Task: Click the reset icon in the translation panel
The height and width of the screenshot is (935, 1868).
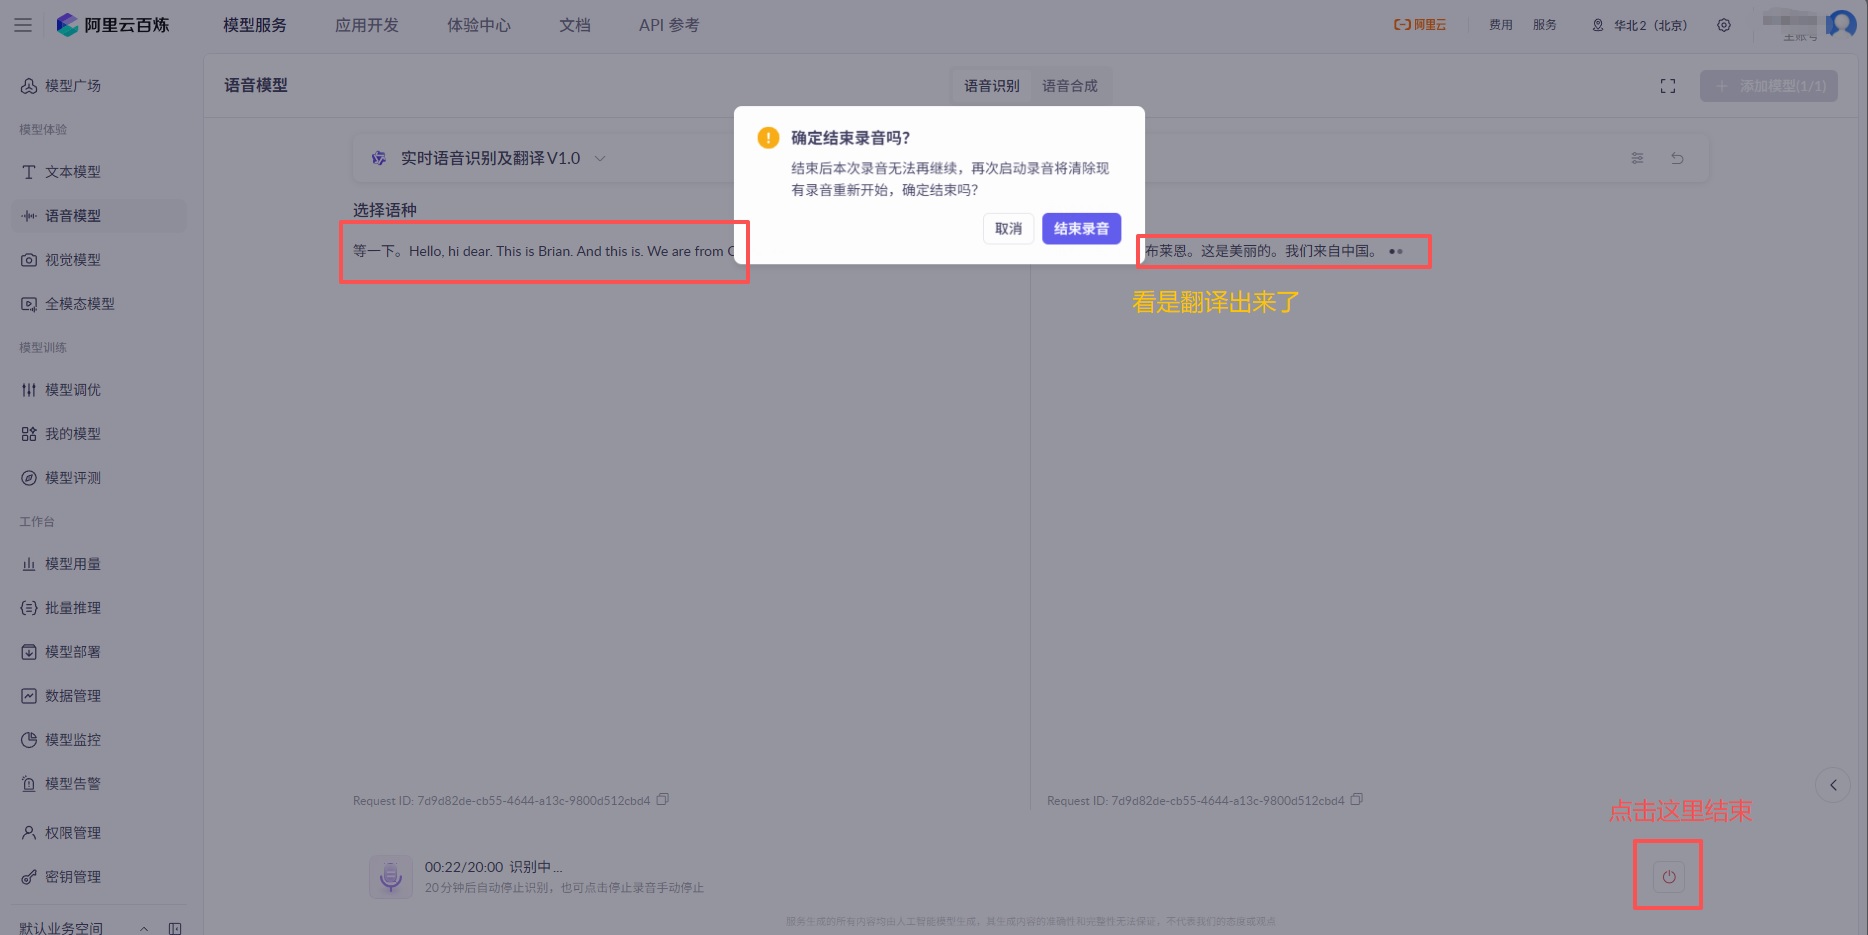Action: [x=1678, y=158]
